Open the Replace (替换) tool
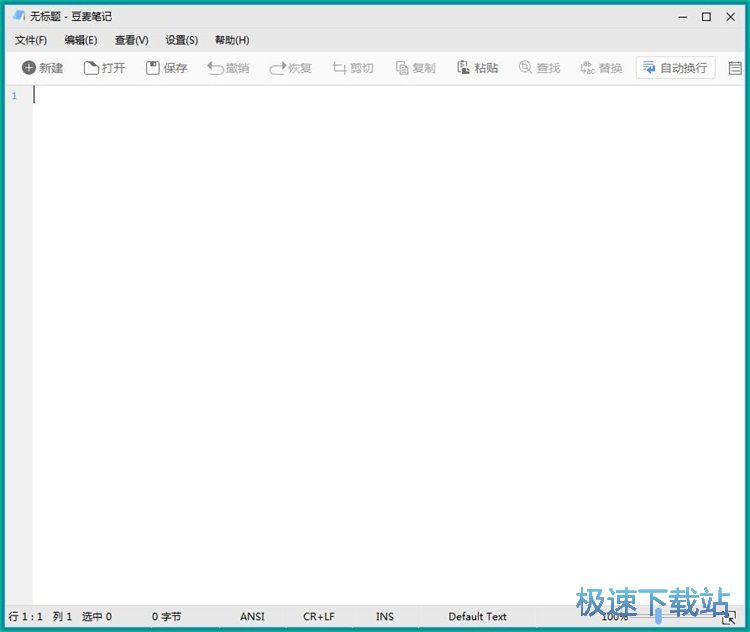The image size is (750, 632). (587, 68)
